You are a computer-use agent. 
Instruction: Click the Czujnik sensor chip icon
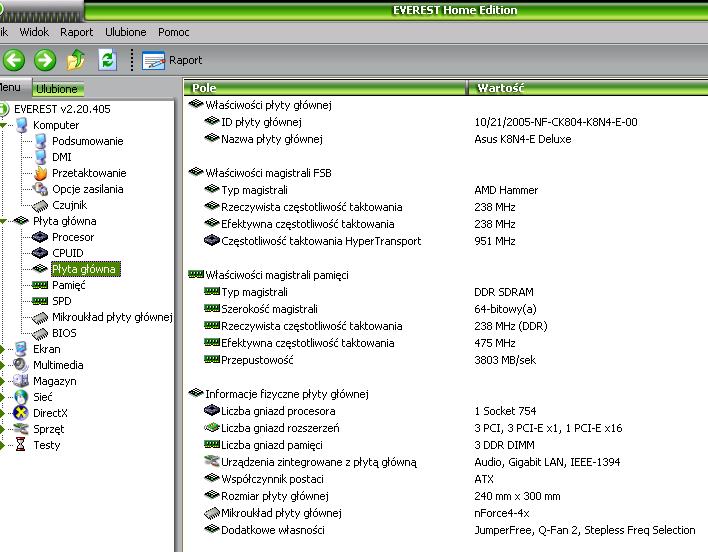point(40,205)
